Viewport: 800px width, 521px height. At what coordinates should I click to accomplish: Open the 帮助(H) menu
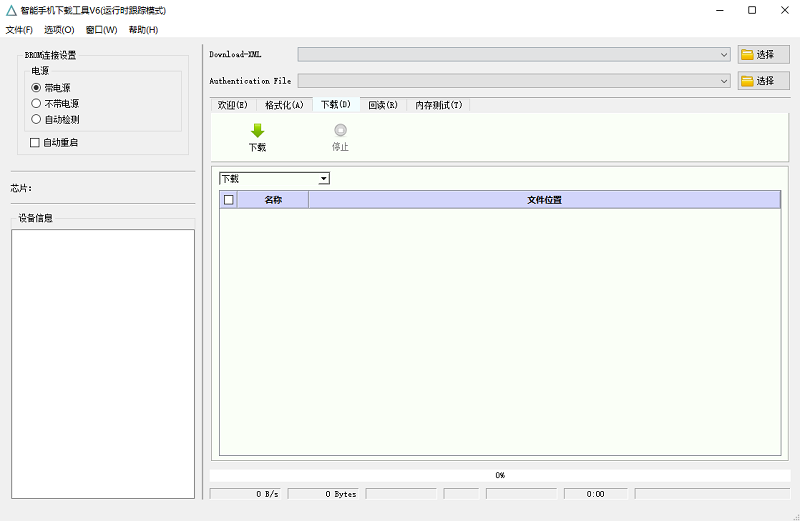pos(143,30)
